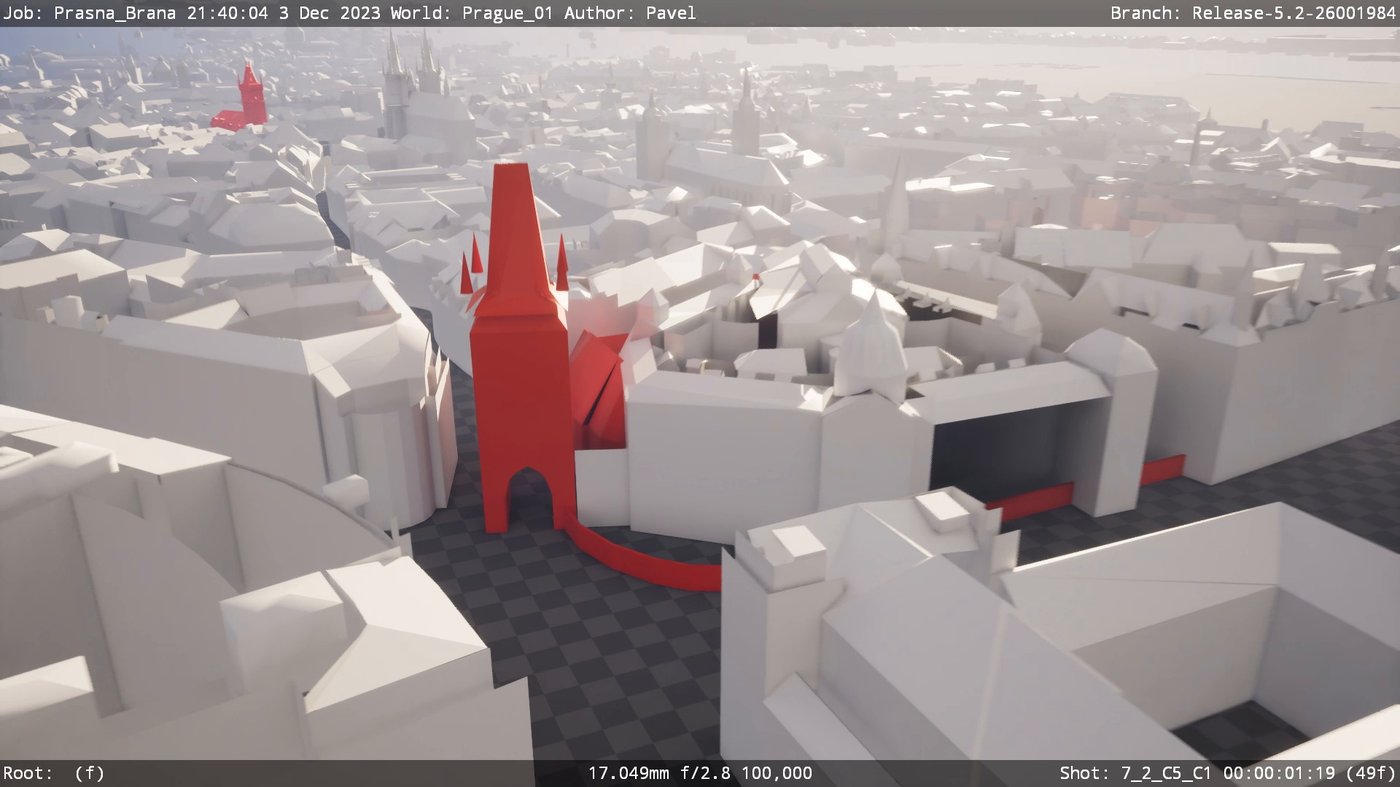Viewport: 1400px width, 787px height.
Task: Click the "Root: (f)" label
Action: point(54,773)
